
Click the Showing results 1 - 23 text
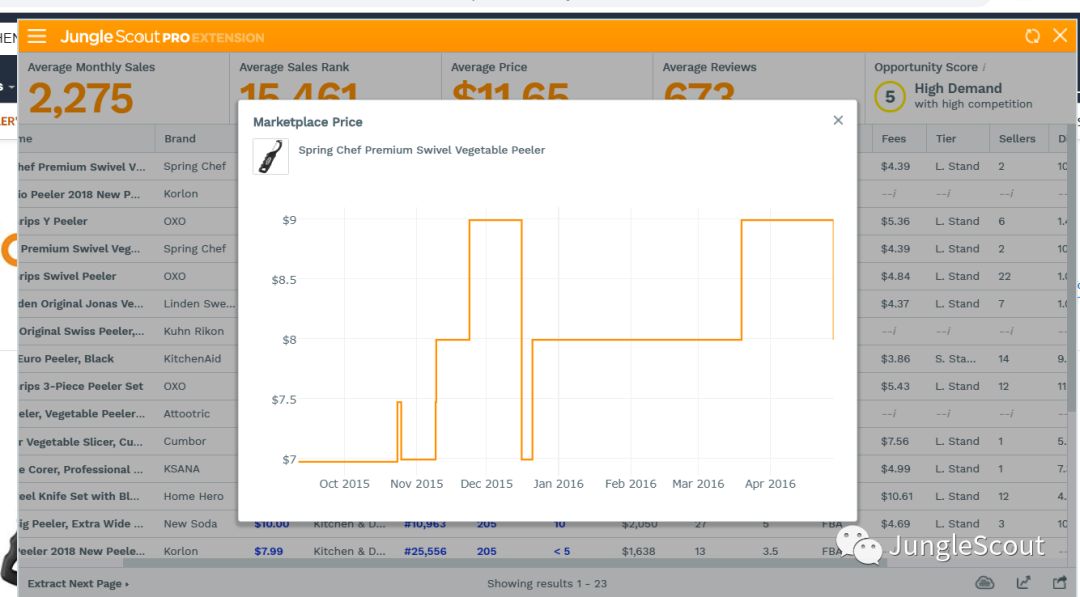click(x=547, y=583)
